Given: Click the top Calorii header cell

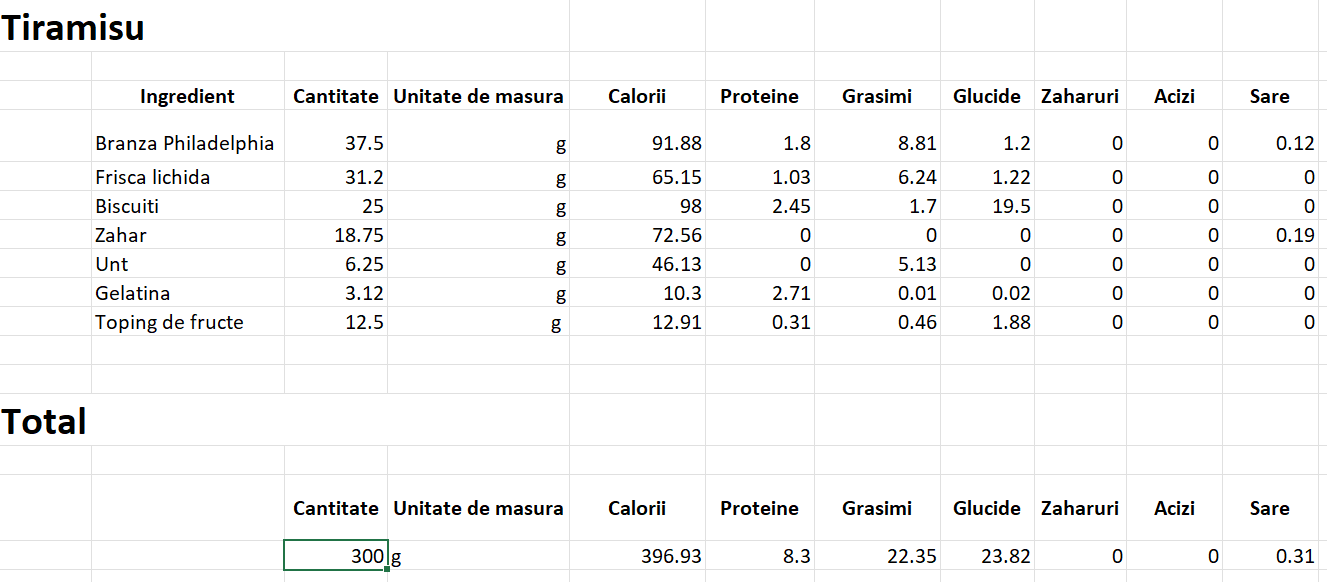Looking at the screenshot, I should pyautogui.click(x=638, y=96).
